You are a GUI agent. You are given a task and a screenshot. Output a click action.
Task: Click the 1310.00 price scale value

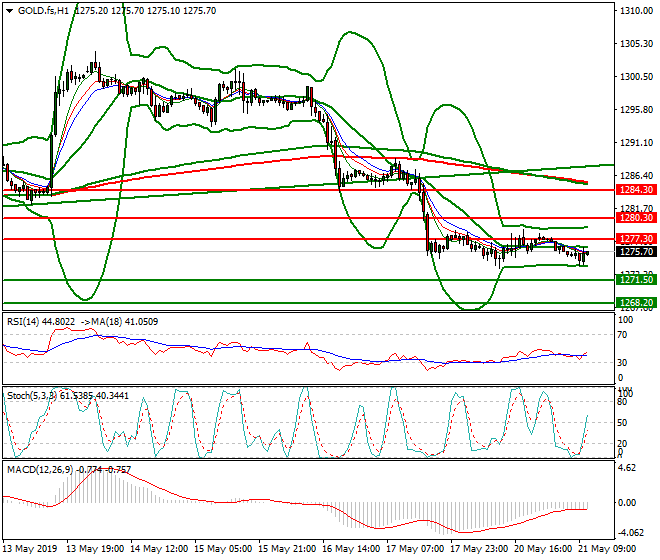(636, 11)
